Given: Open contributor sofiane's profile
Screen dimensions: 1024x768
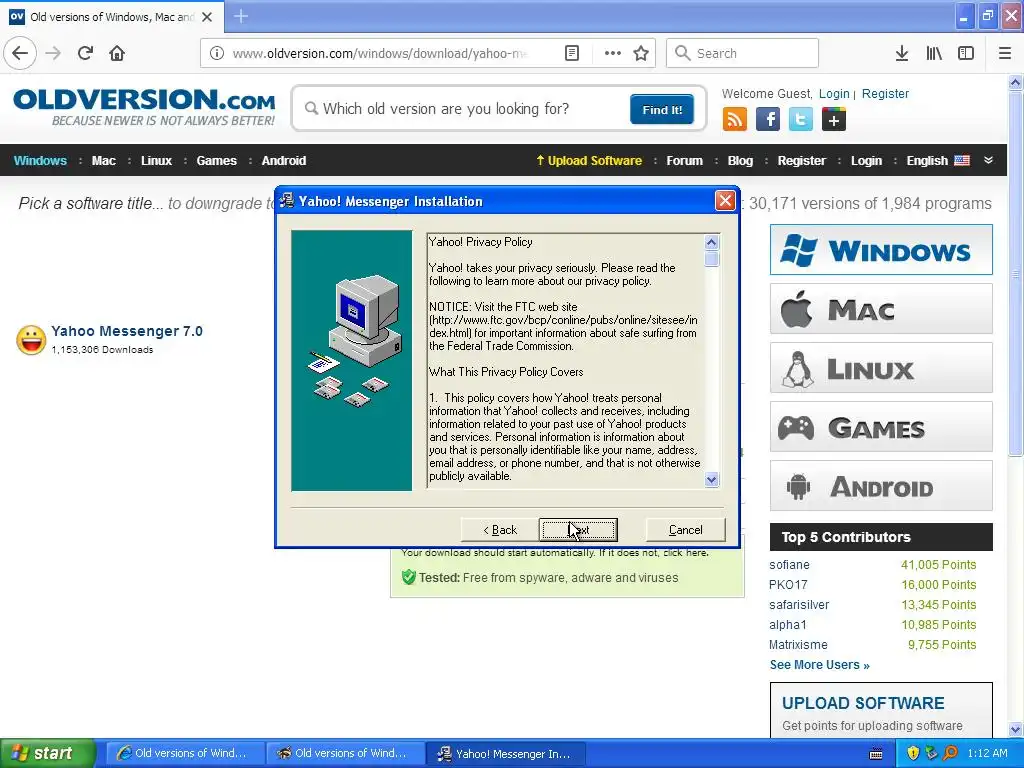Looking at the screenshot, I should click(x=790, y=565).
